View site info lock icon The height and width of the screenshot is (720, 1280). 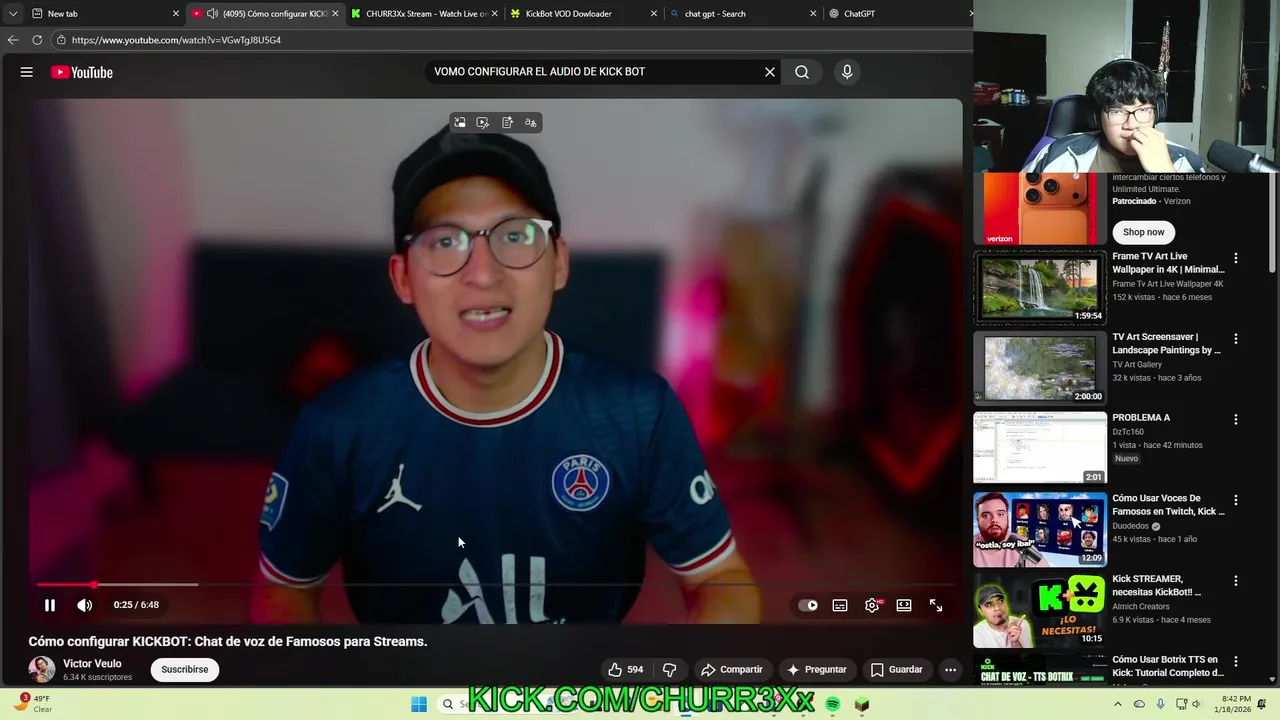[61, 40]
